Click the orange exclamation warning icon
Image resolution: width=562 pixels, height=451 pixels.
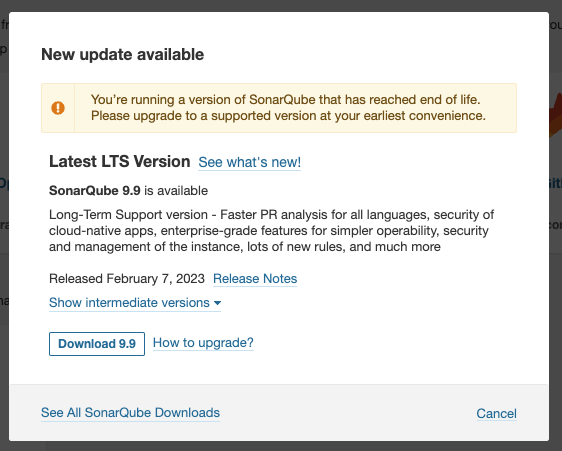coord(58,108)
